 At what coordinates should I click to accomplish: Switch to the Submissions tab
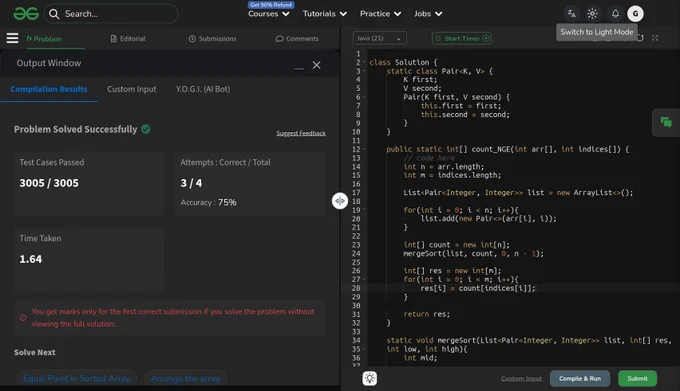coord(212,39)
